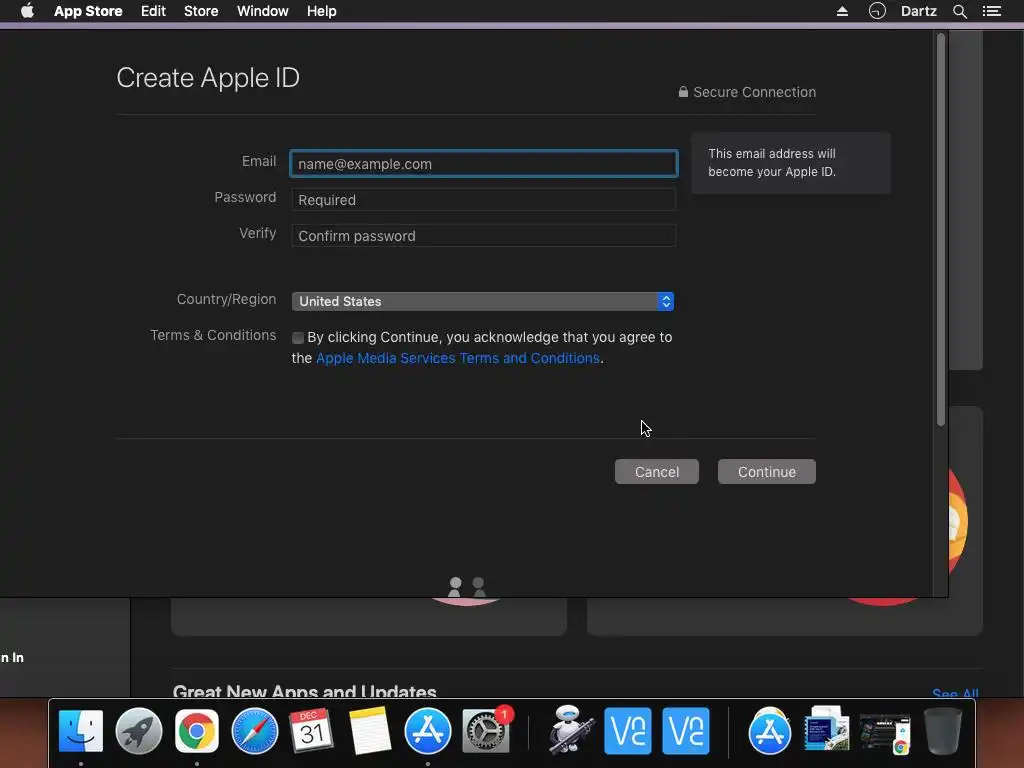Click 'Great New Apps and Updates' heading

tap(304, 692)
